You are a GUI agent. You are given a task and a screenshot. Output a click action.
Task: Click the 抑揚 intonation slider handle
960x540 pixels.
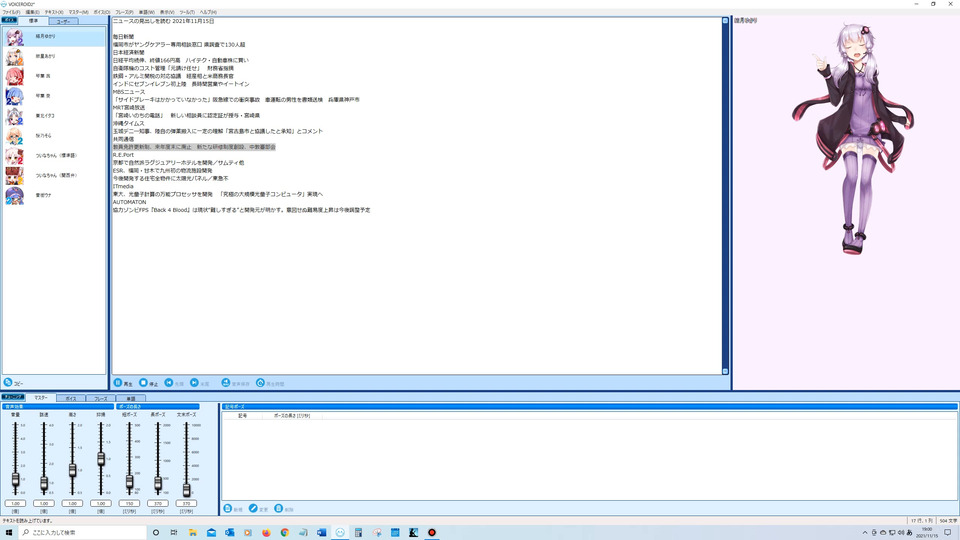(x=101, y=459)
